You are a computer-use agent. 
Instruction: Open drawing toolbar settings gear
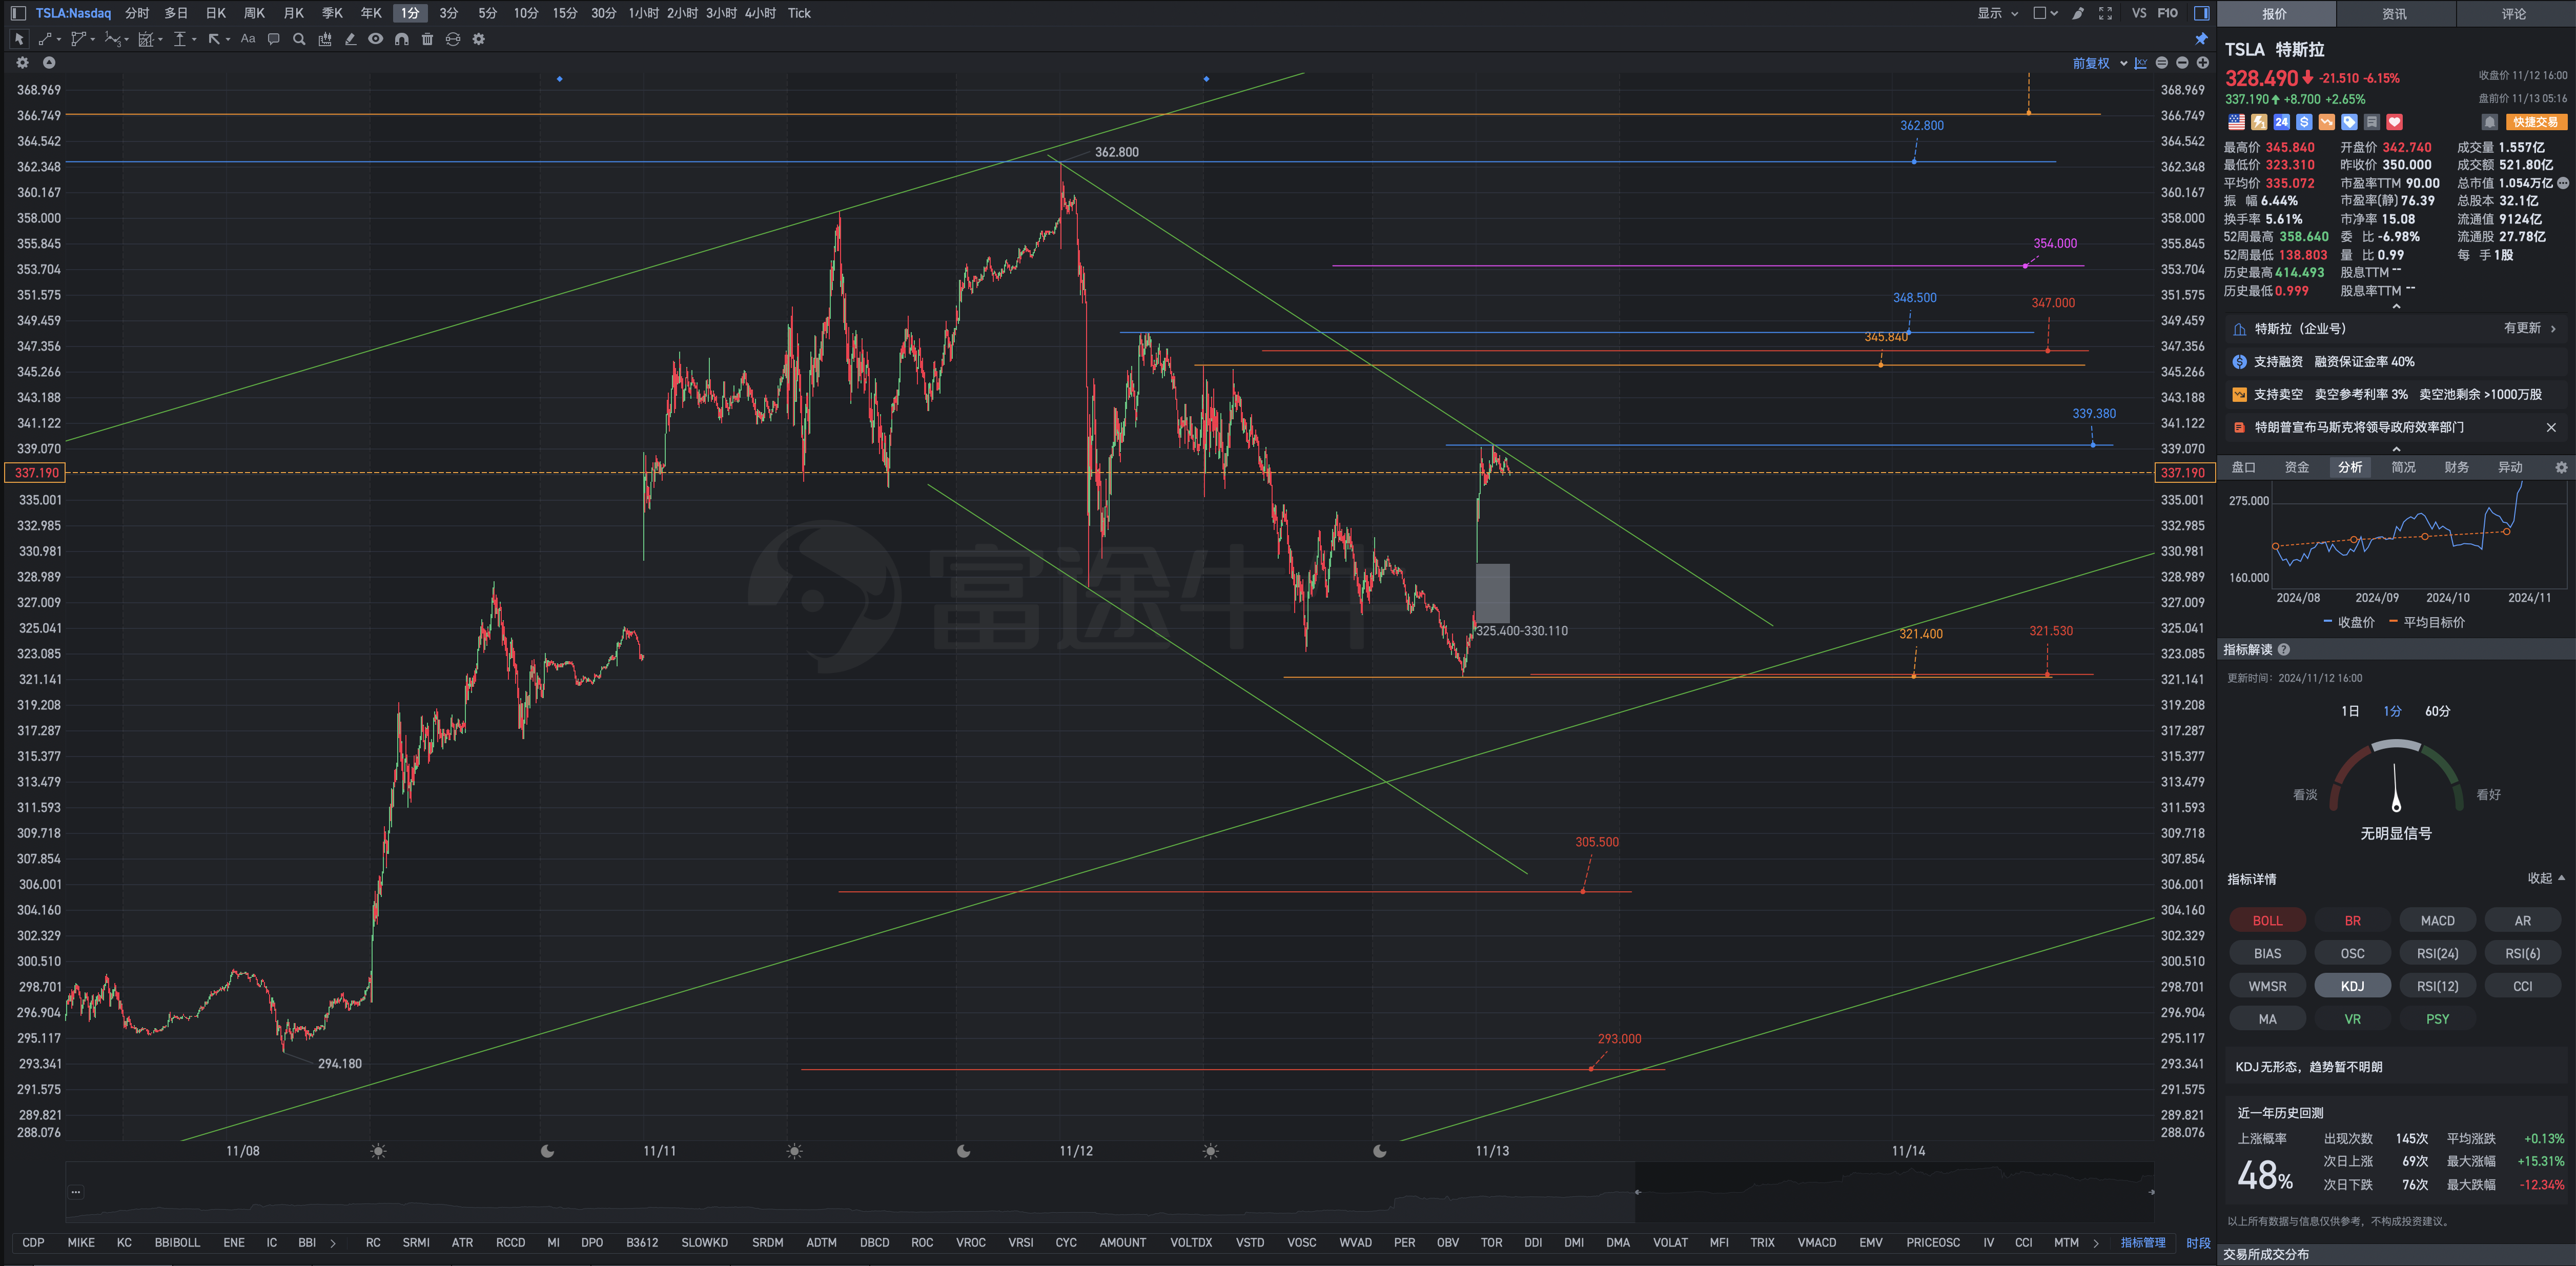479,39
